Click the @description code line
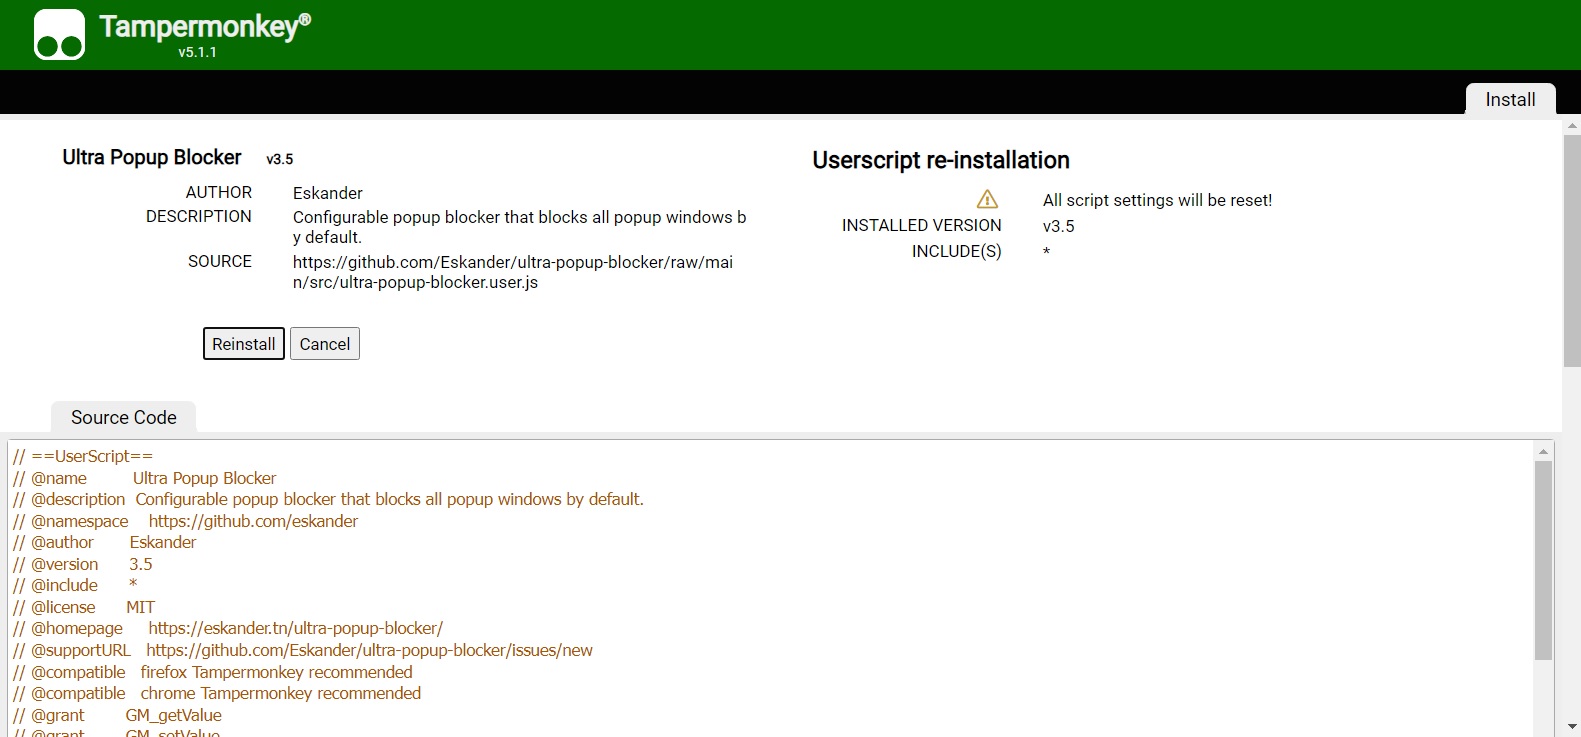1581x737 pixels. 328,499
